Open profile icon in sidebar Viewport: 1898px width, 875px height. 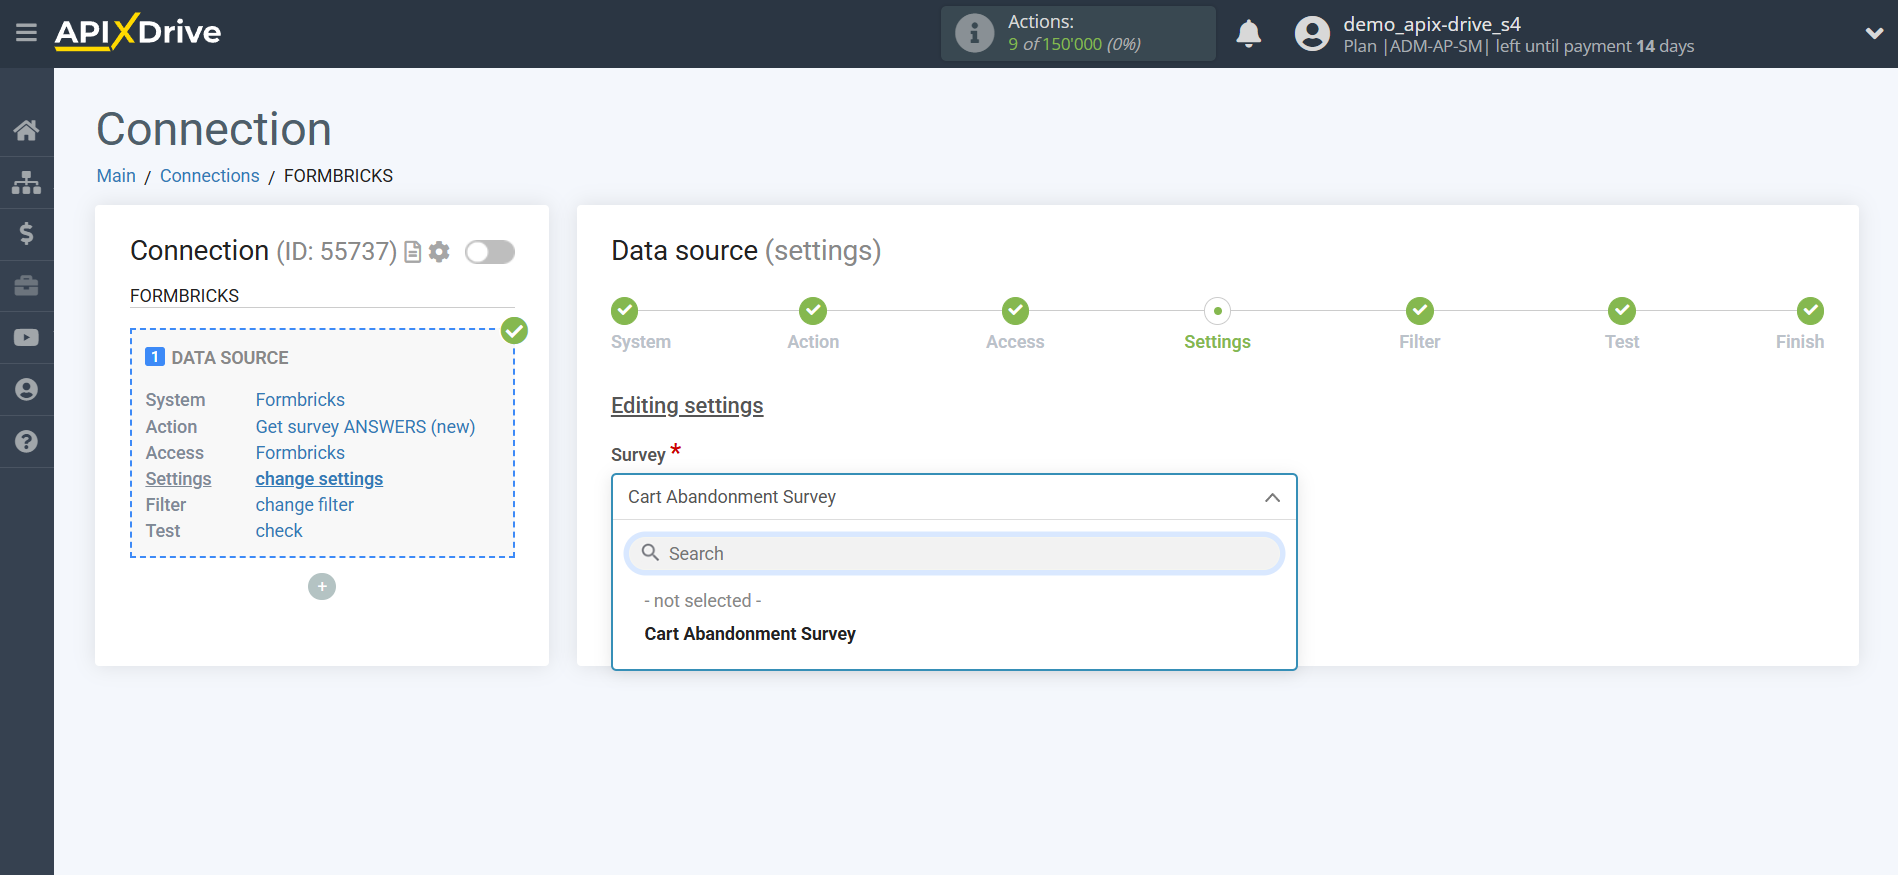click(26, 390)
